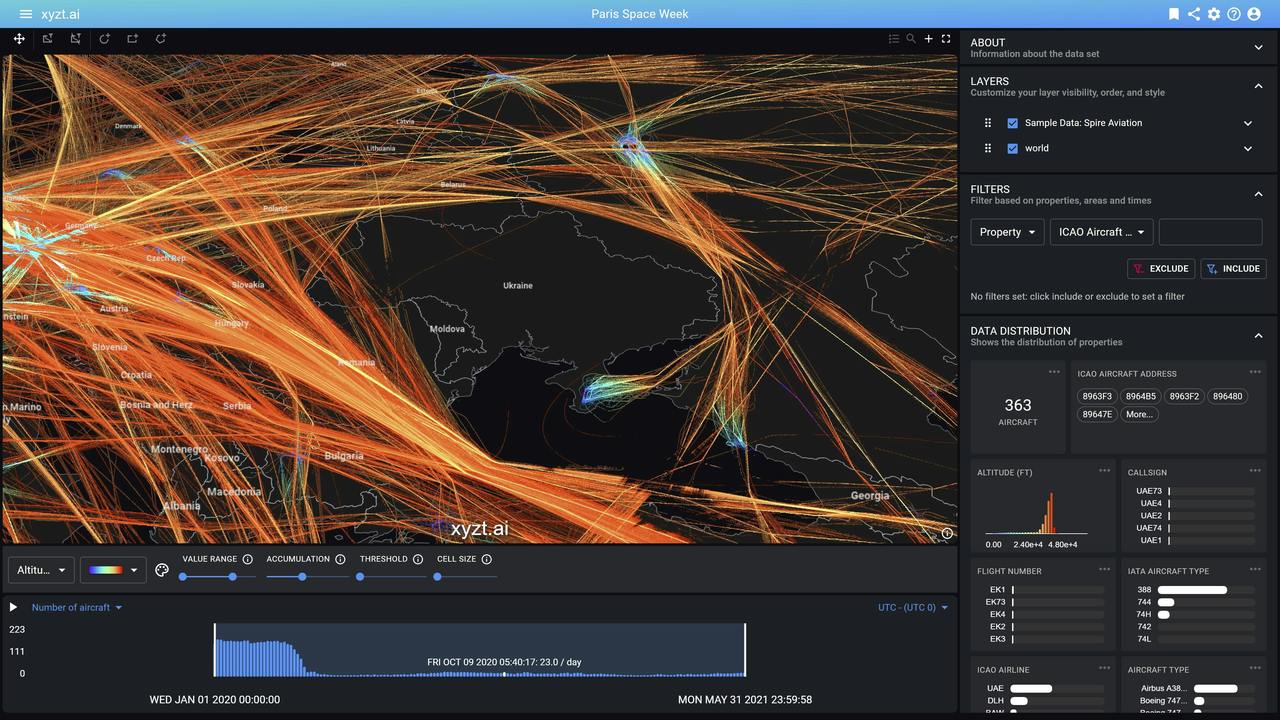This screenshot has width=1280, height=720.
Task: Select the add rectangle area tool
Action: pos(132,39)
